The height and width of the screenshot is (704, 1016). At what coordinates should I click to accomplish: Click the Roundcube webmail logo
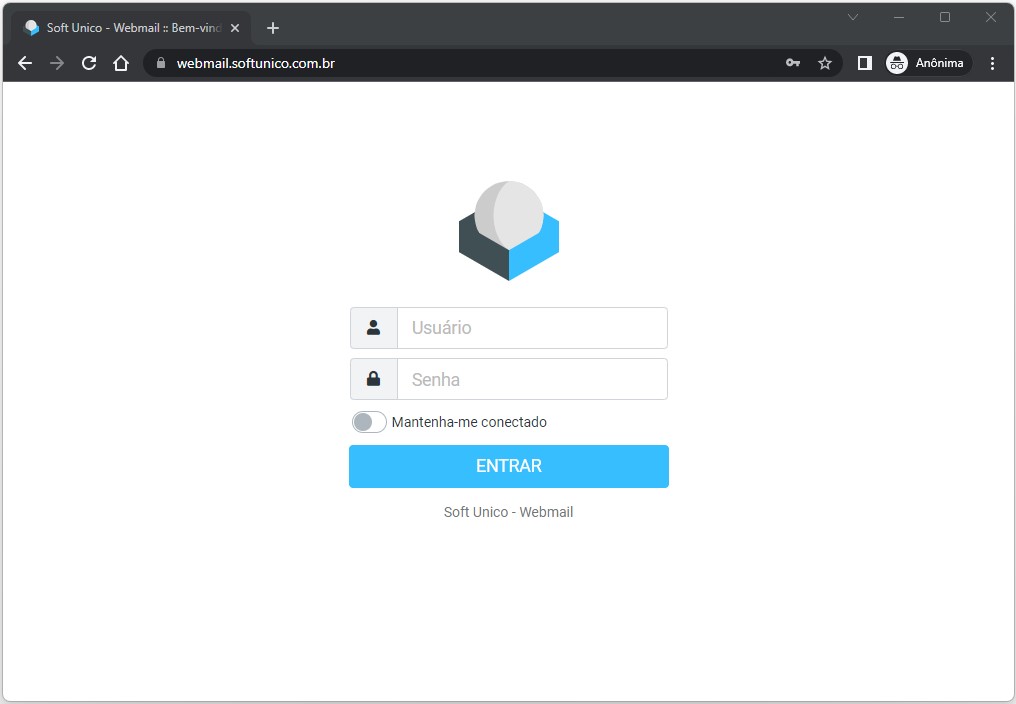click(508, 229)
